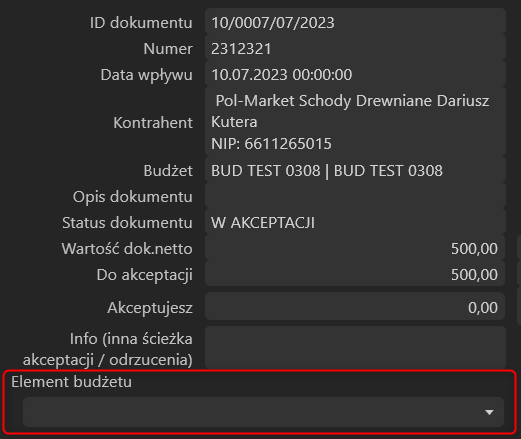Click the Info inna ścieżka akceptacji textbox
This screenshot has width=521, height=439.
point(355,347)
